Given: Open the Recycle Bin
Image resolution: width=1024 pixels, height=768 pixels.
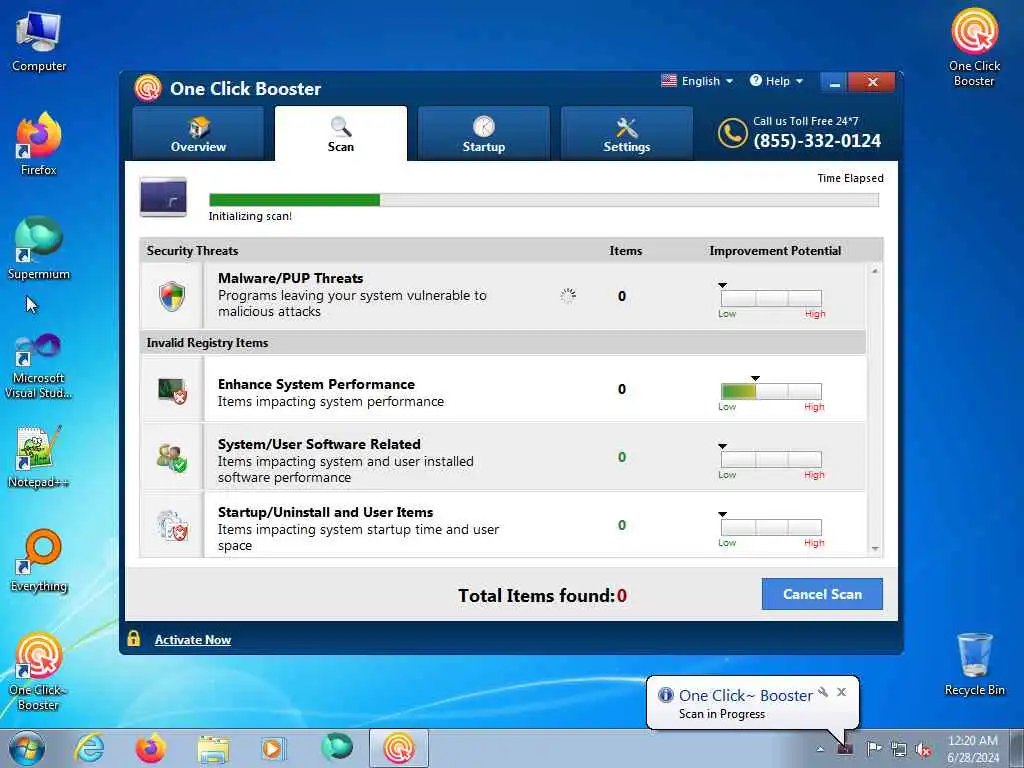Looking at the screenshot, I should point(974,664).
